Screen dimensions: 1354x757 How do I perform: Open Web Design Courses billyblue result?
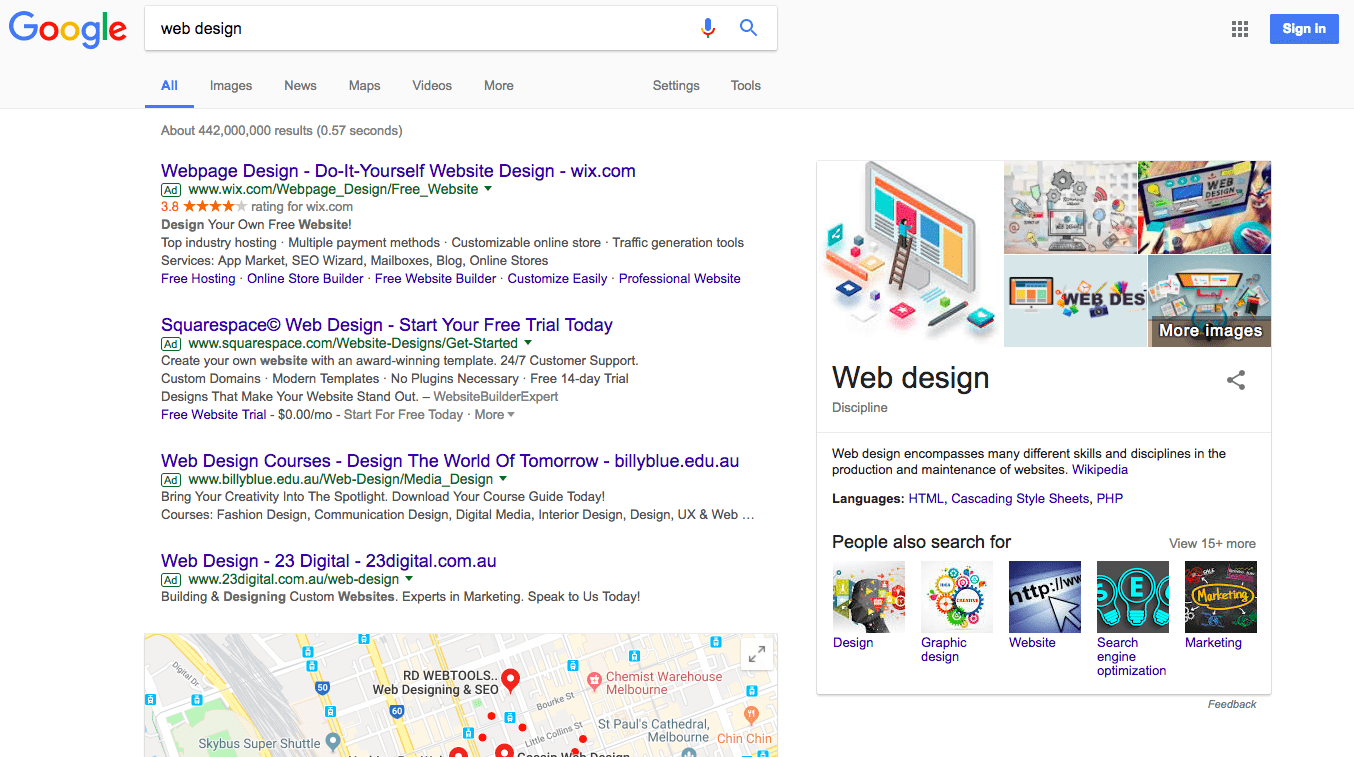450,461
